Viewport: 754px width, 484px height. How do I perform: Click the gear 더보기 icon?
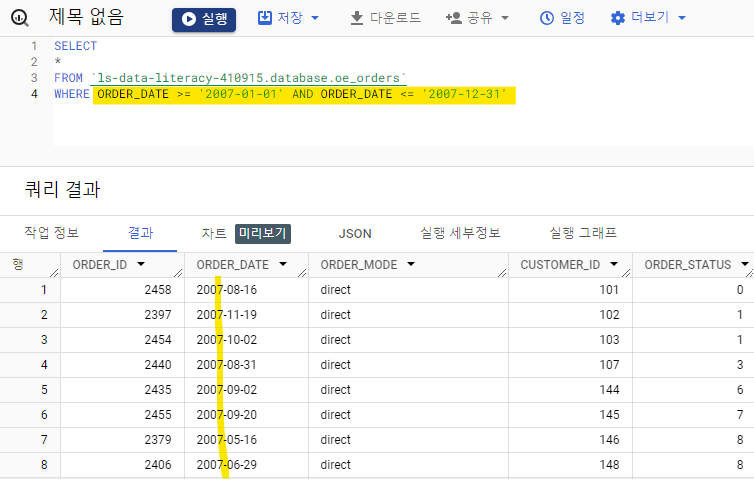[617, 18]
